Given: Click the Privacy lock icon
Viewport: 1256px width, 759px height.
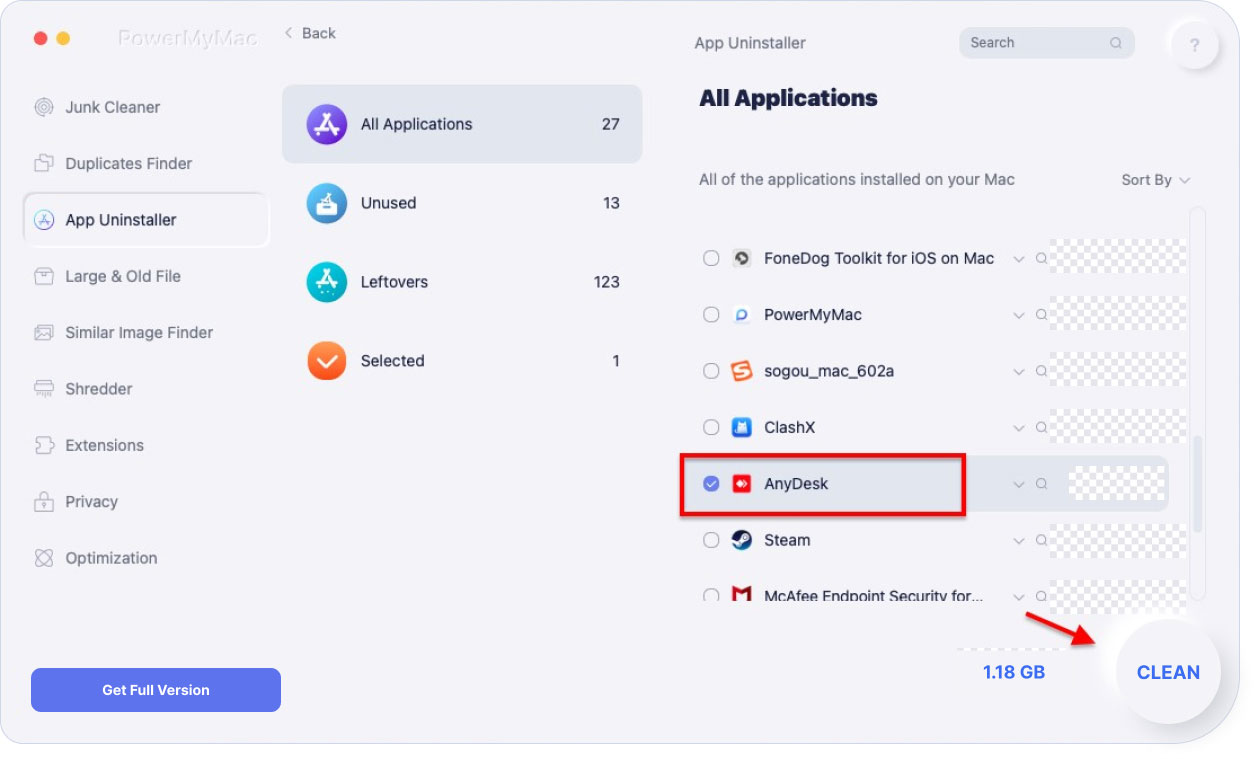Looking at the screenshot, I should [44, 501].
